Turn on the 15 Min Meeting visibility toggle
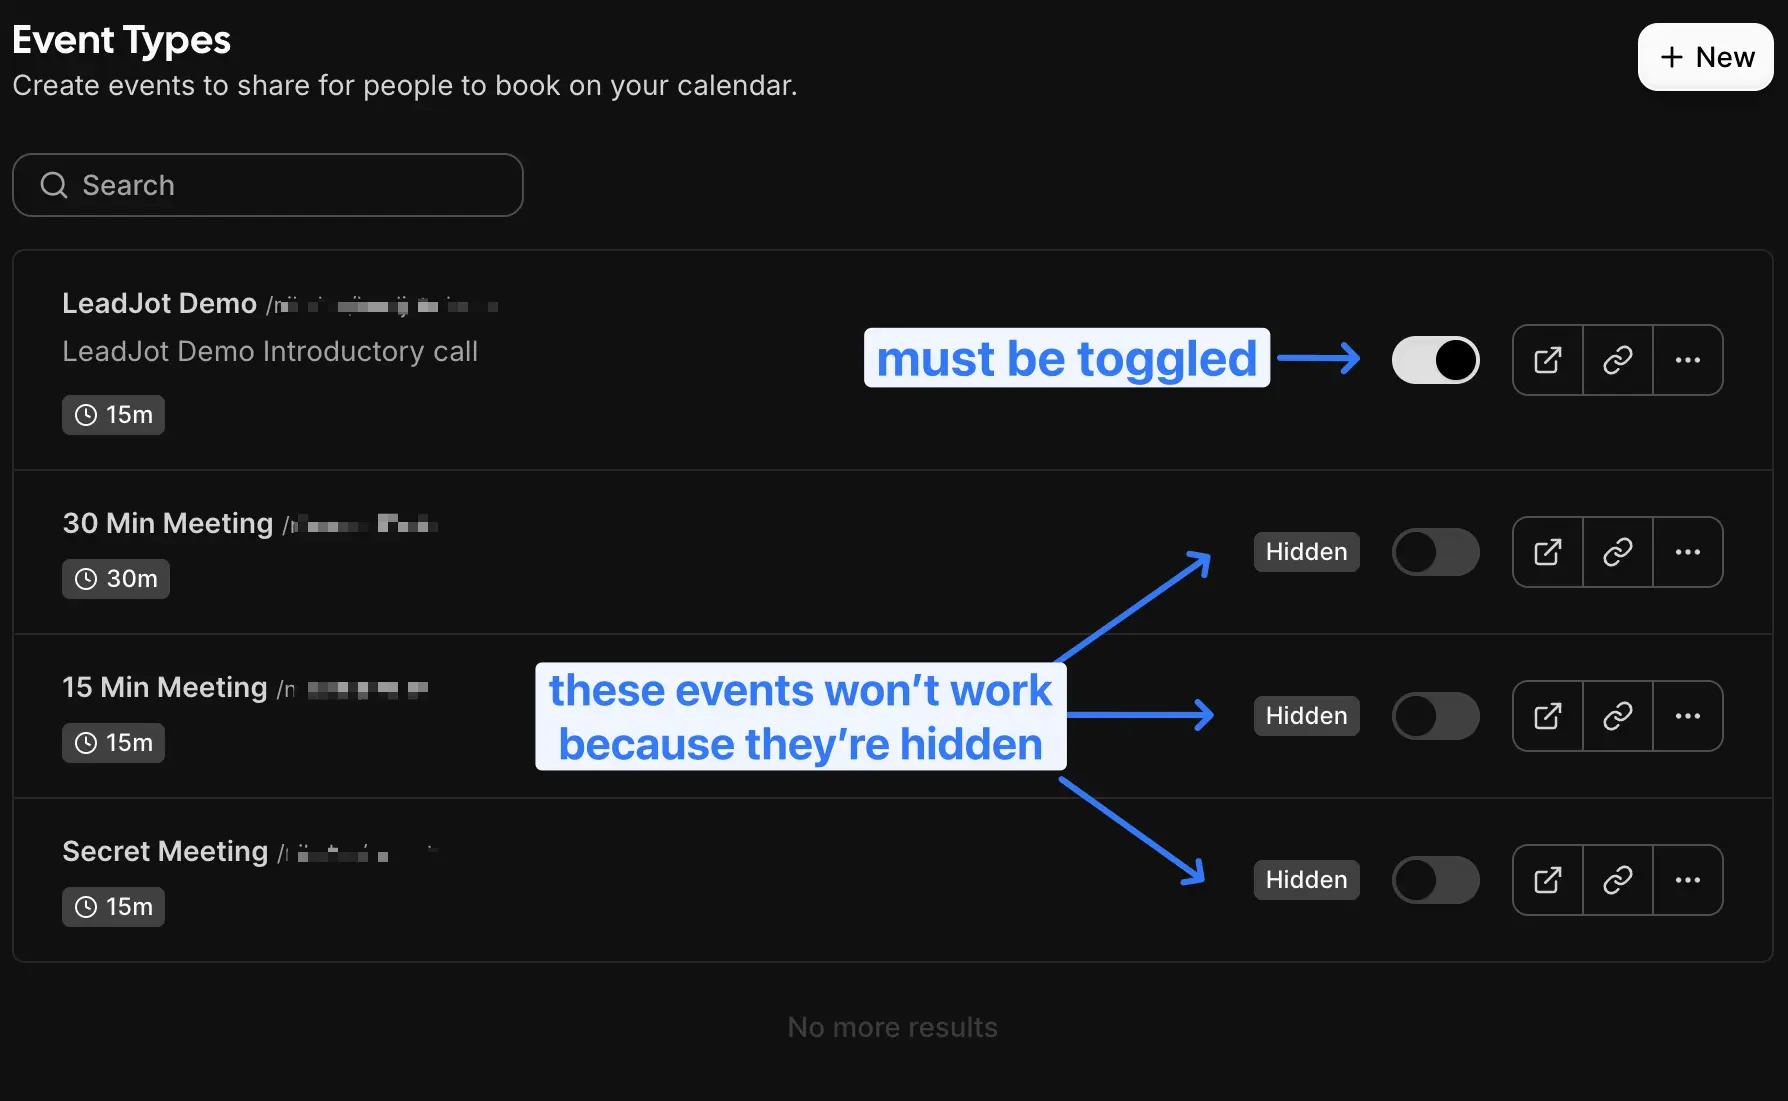The width and height of the screenshot is (1788, 1101). [1436, 715]
